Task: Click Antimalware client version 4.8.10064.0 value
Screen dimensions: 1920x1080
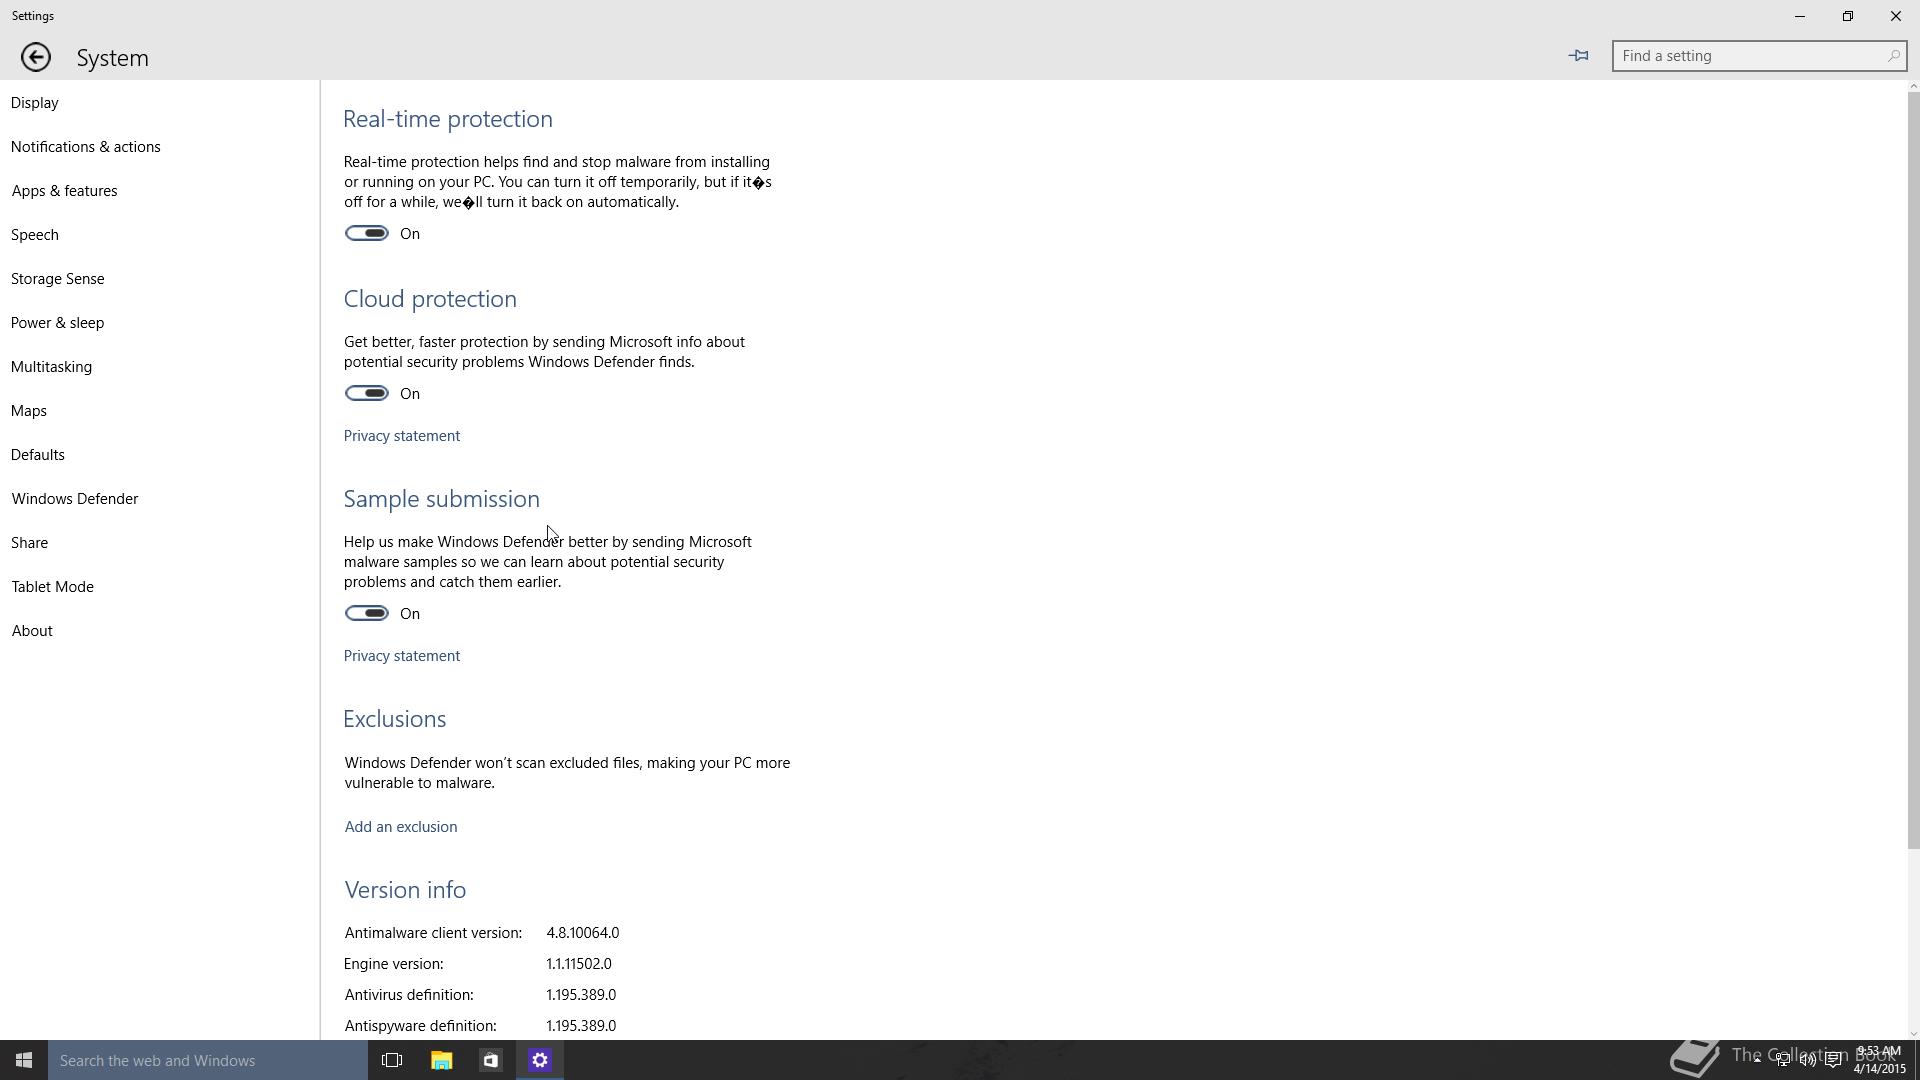Action: pyautogui.click(x=583, y=933)
